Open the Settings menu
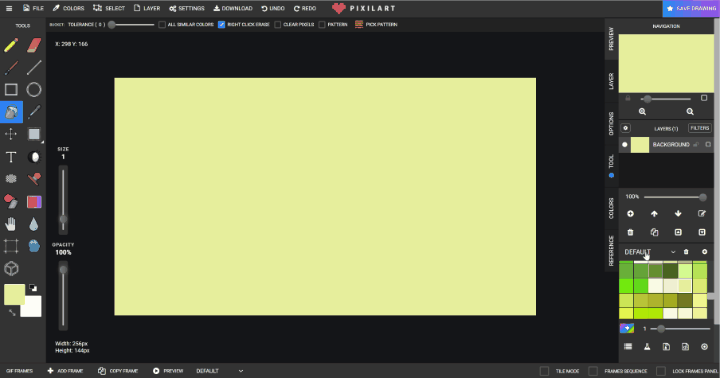This screenshot has width=720, height=378. (x=186, y=8)
